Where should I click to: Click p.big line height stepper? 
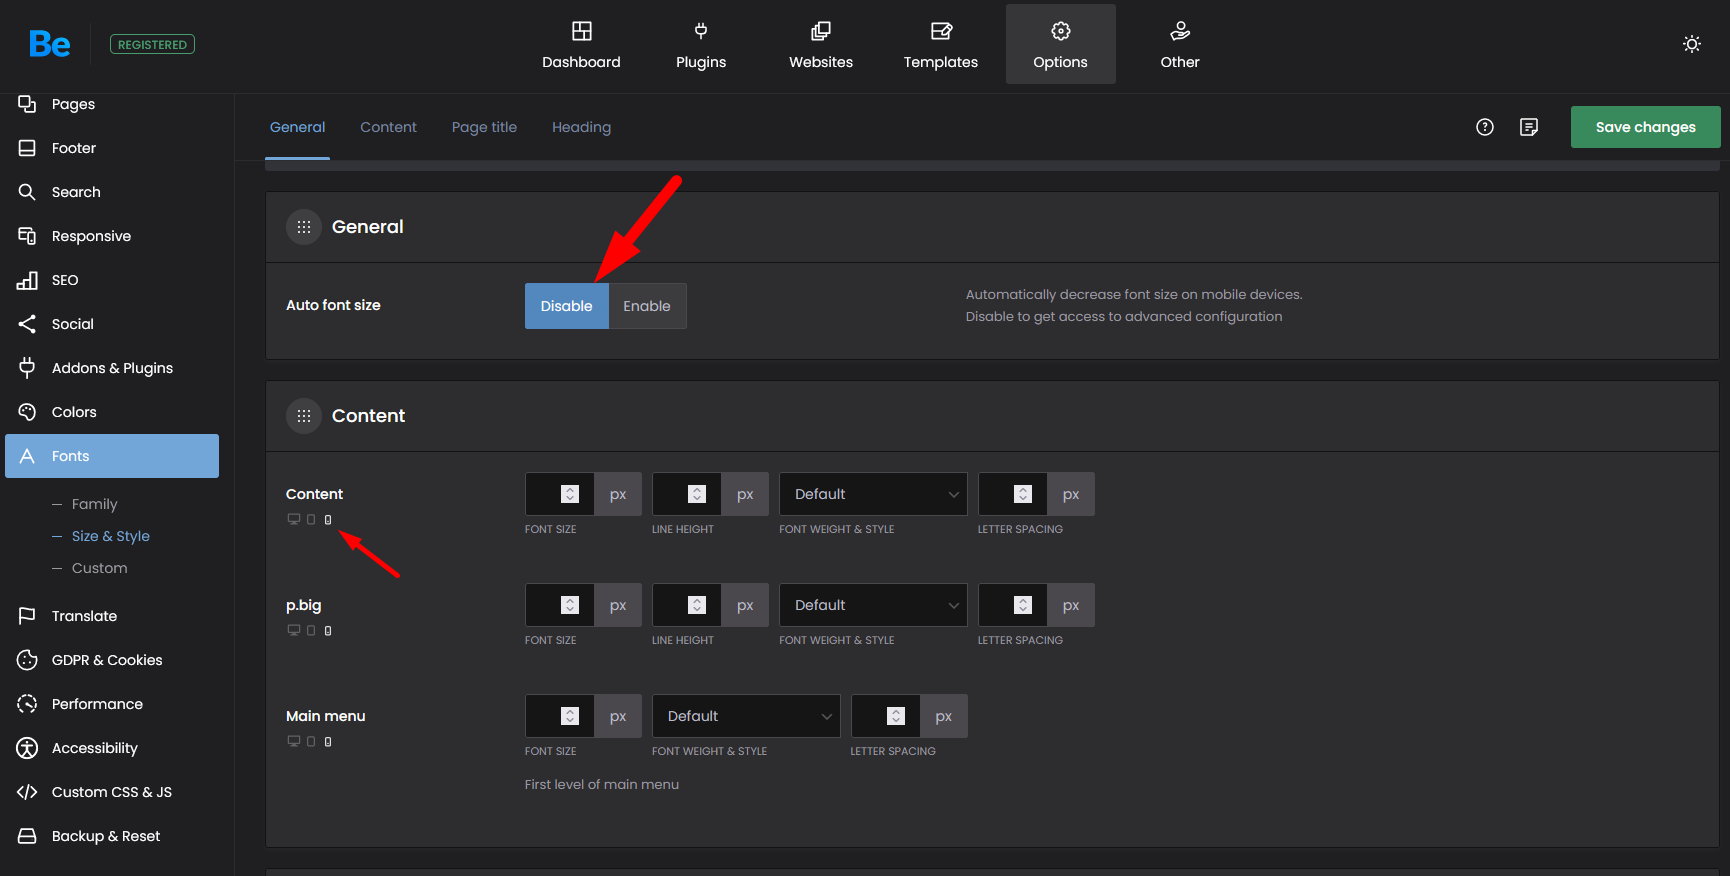click(x=697, y=605)
